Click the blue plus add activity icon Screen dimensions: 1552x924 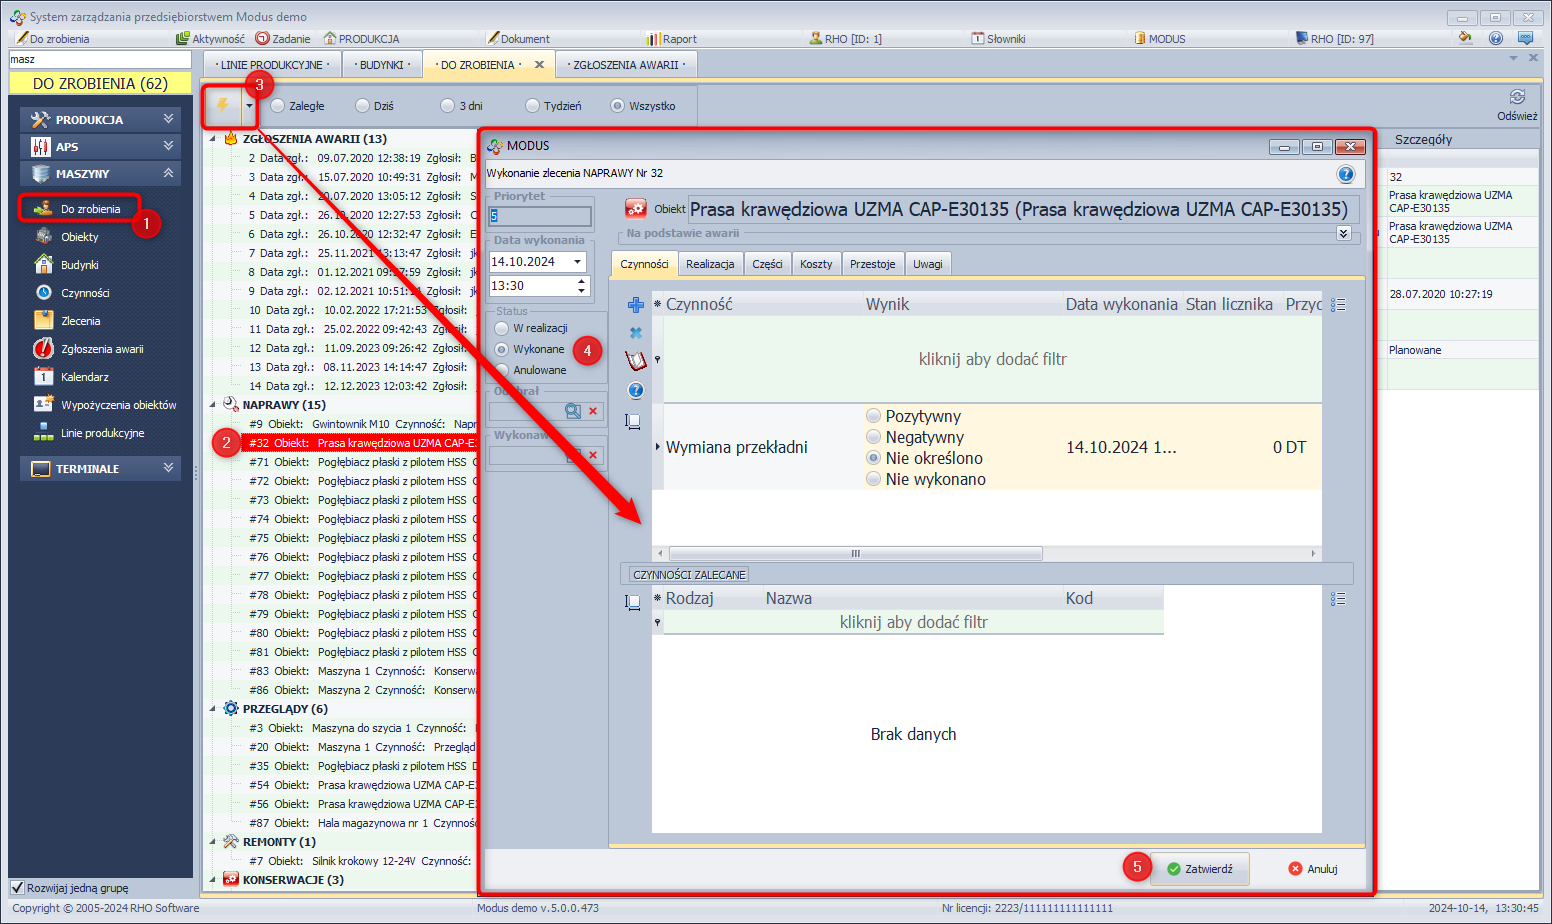635,305
